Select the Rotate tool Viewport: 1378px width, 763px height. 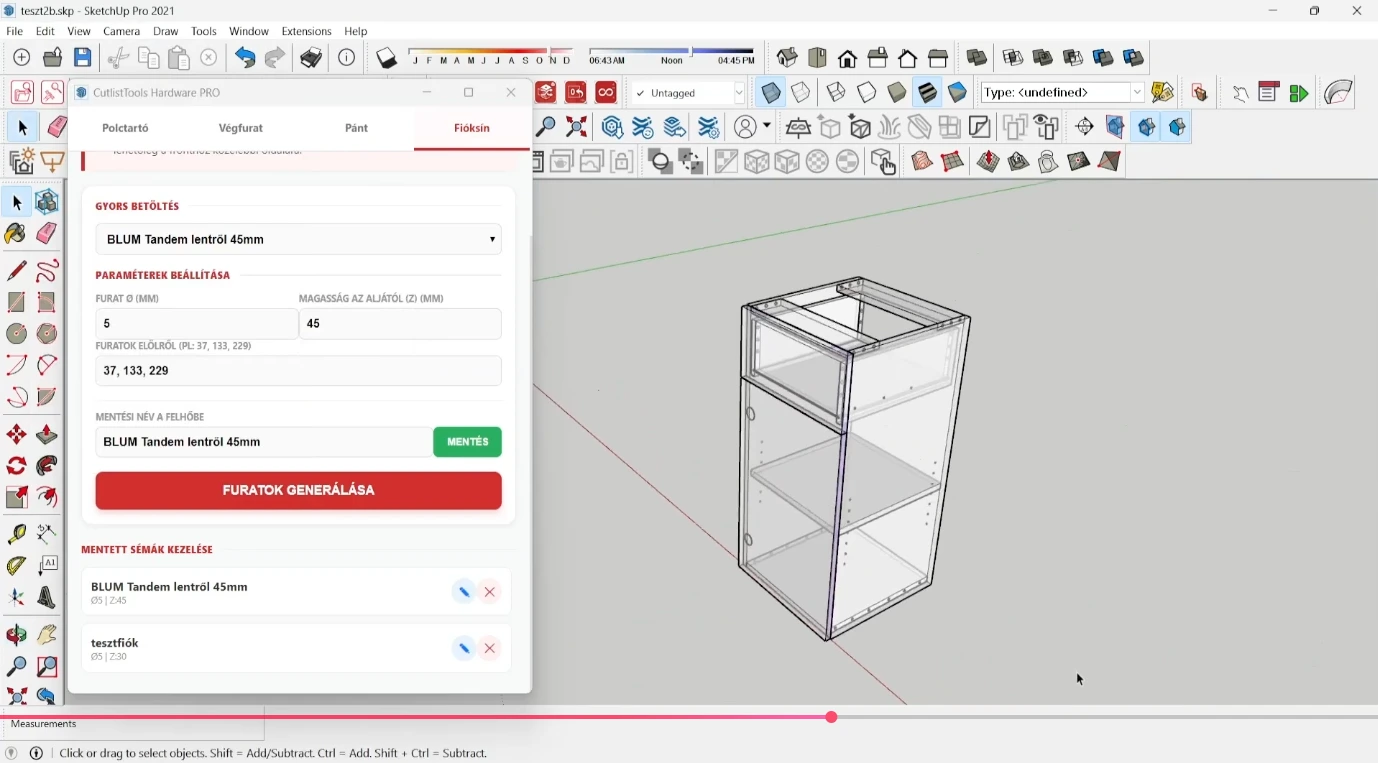pos(16,466)
